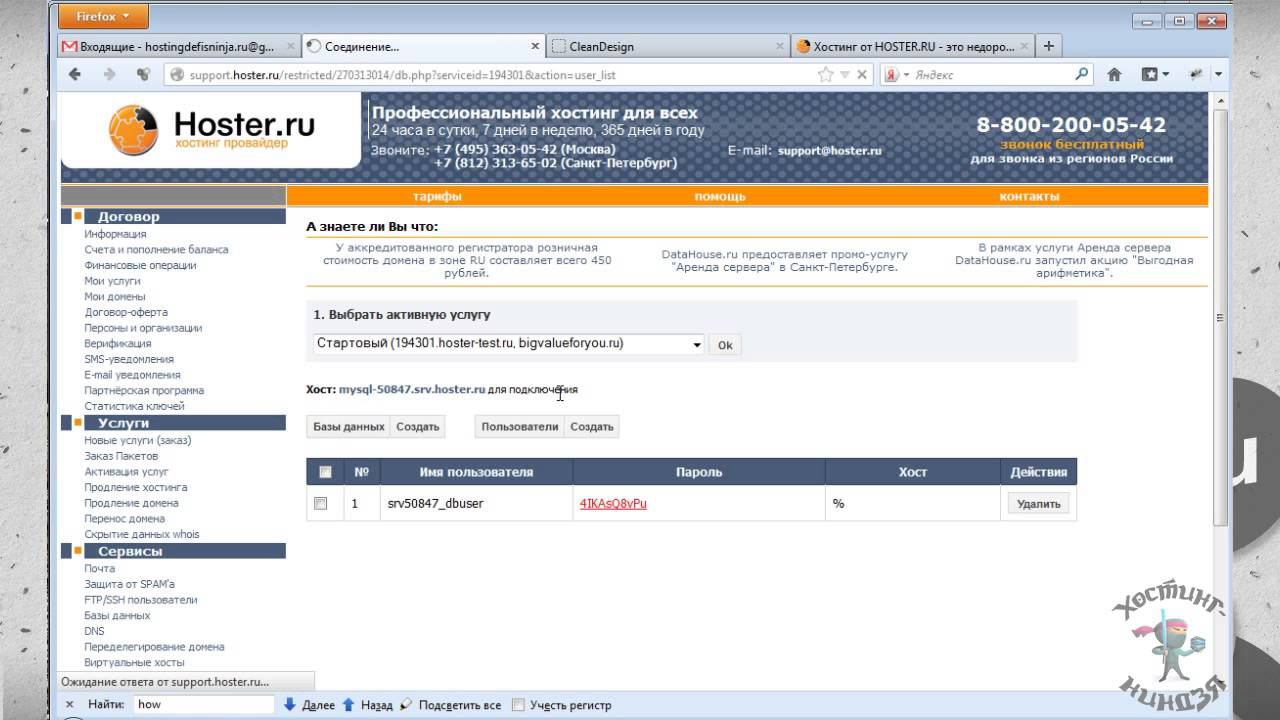Open Мои домены sidebar link
The width and height of the screenshot is (1280, 720).
coord(114,297)
